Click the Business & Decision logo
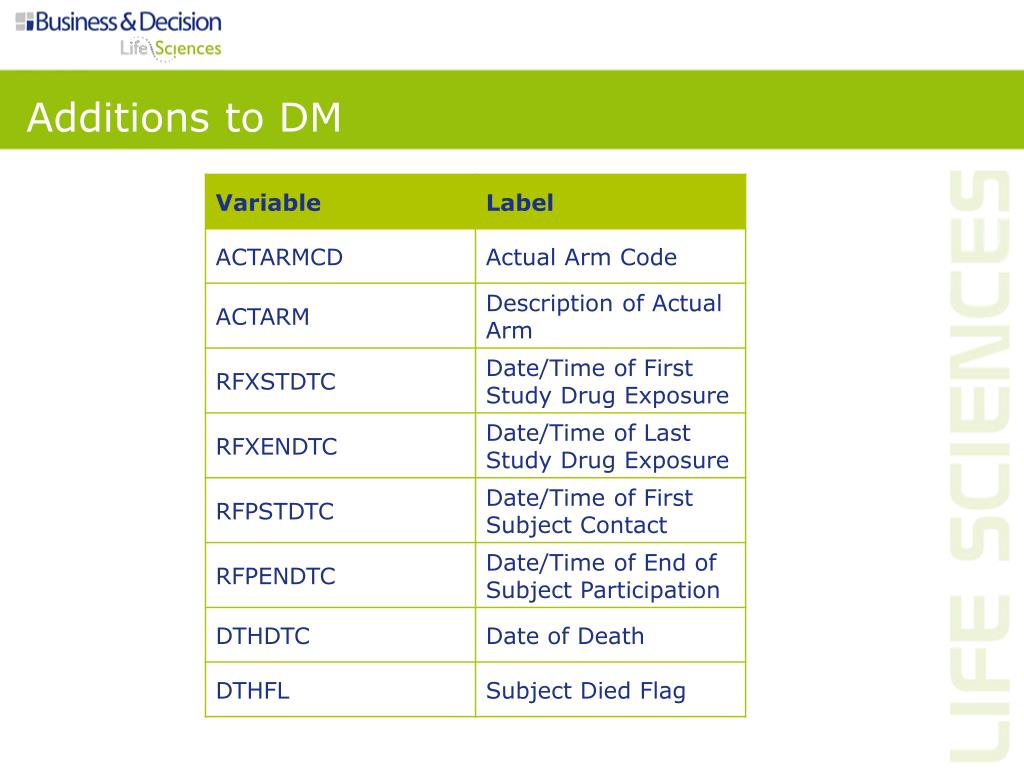This screenshot has width=1024, height=768. (x=118, y=22)
